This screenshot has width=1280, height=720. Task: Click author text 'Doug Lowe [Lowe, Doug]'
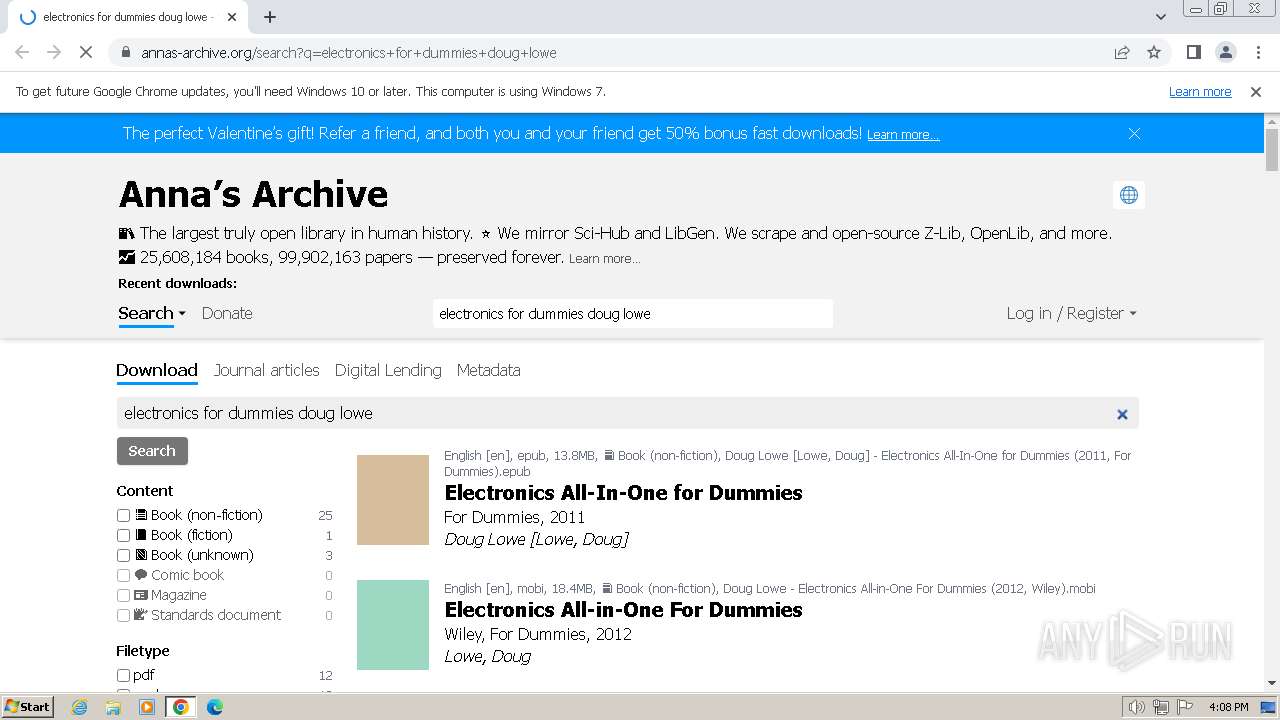coord(536,539)
